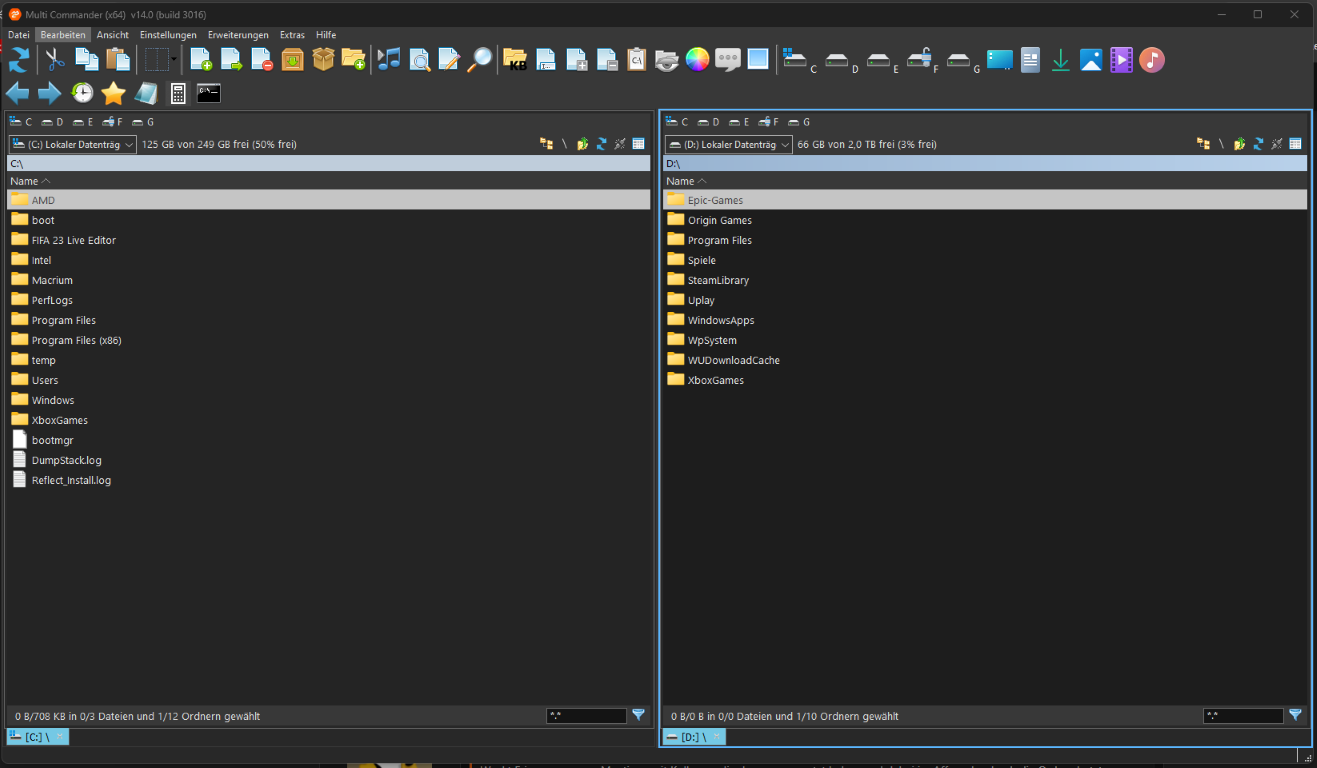This screenshot has width=1317, height=768.
Task: Click the calculator icon in second toolbar row
Action: (178, 94)
